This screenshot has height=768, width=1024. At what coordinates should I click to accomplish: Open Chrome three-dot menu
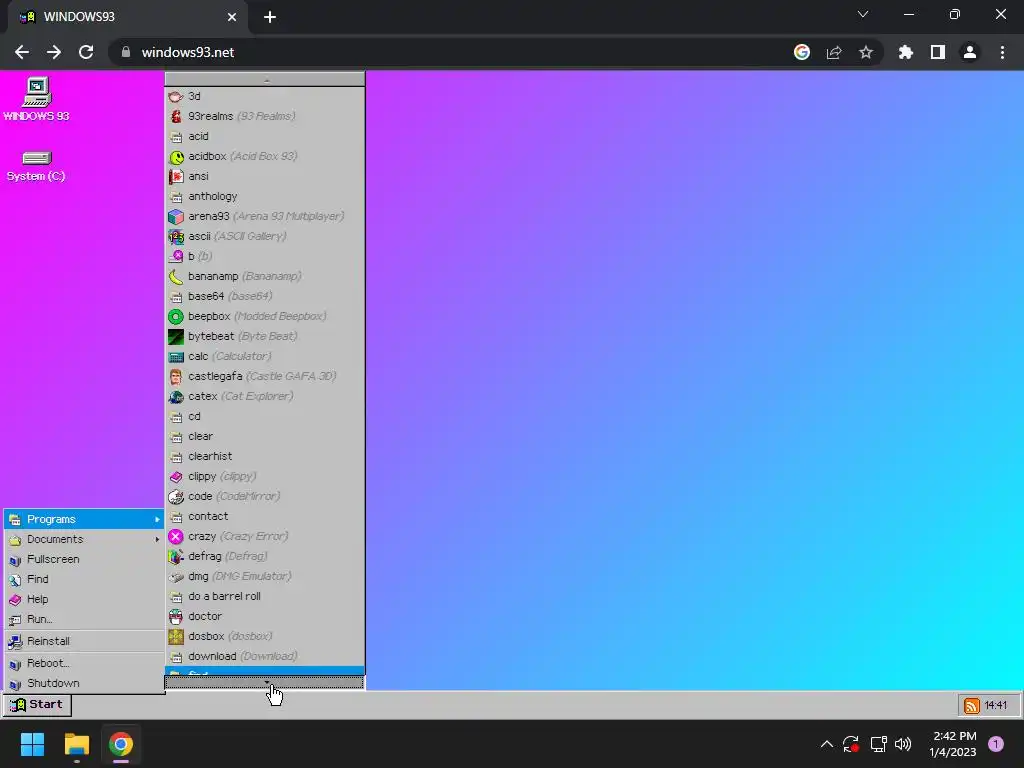(1002, 52)
